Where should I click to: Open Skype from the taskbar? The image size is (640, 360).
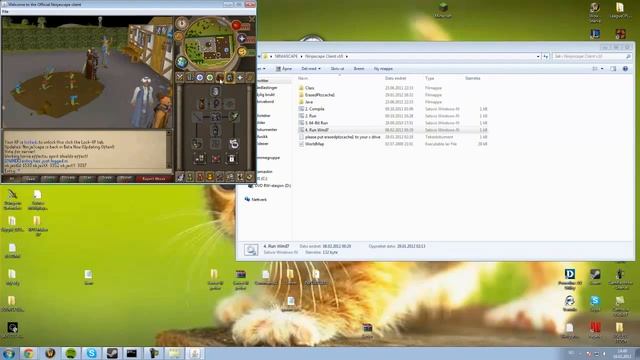91,353
